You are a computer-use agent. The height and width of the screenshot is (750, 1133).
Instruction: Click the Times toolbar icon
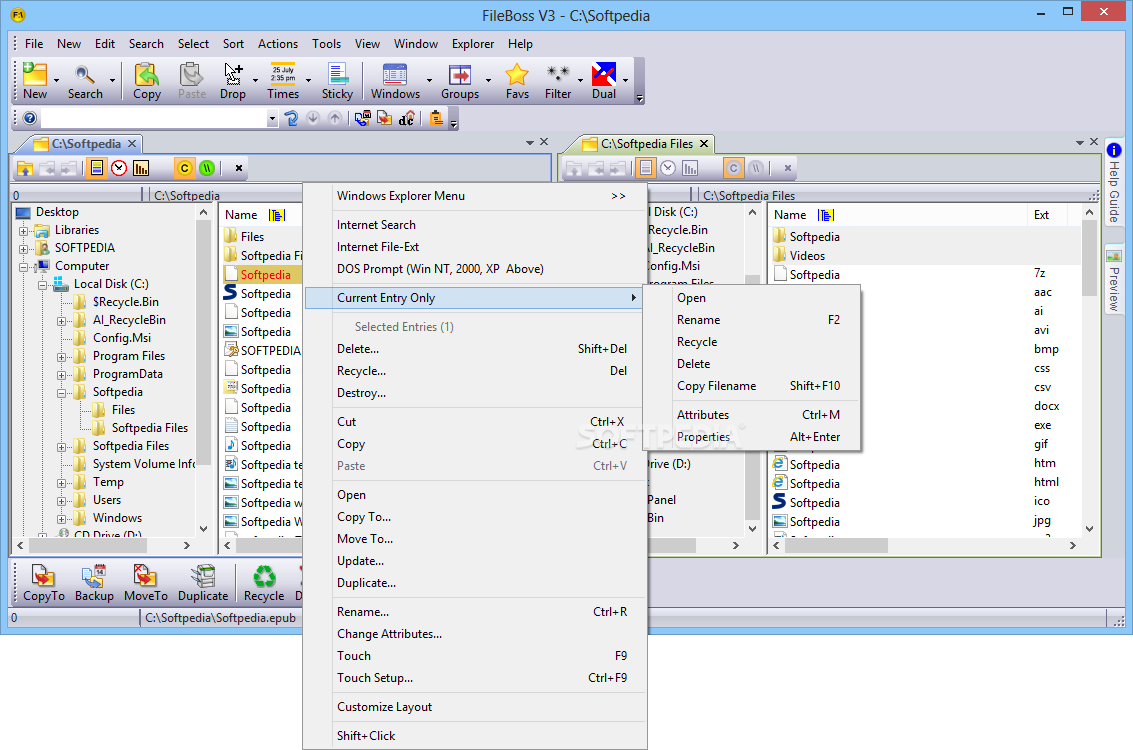point(283,74)
